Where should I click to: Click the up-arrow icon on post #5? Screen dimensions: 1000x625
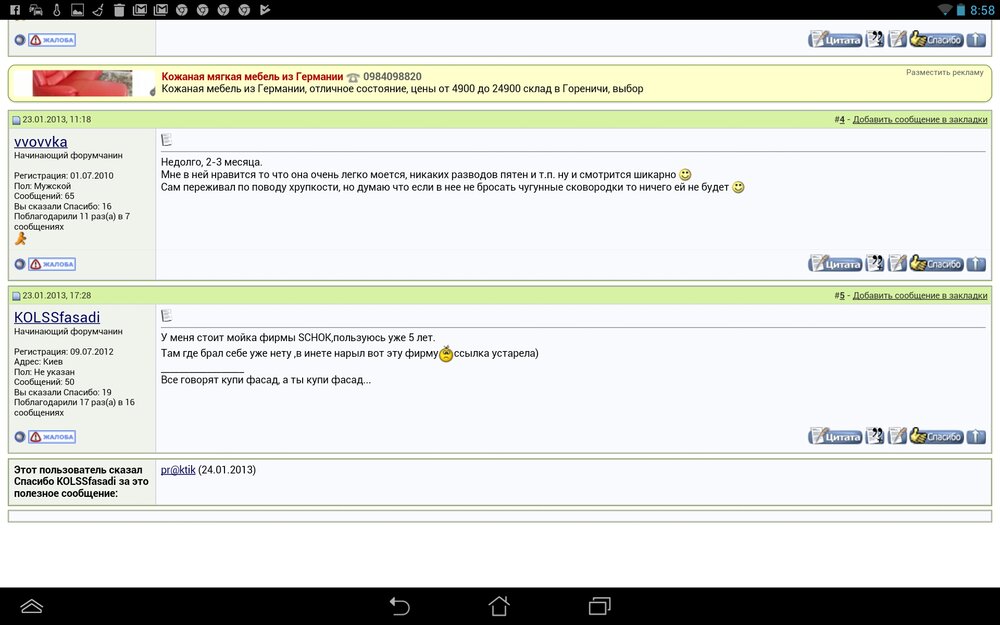(x=976, y=436)
